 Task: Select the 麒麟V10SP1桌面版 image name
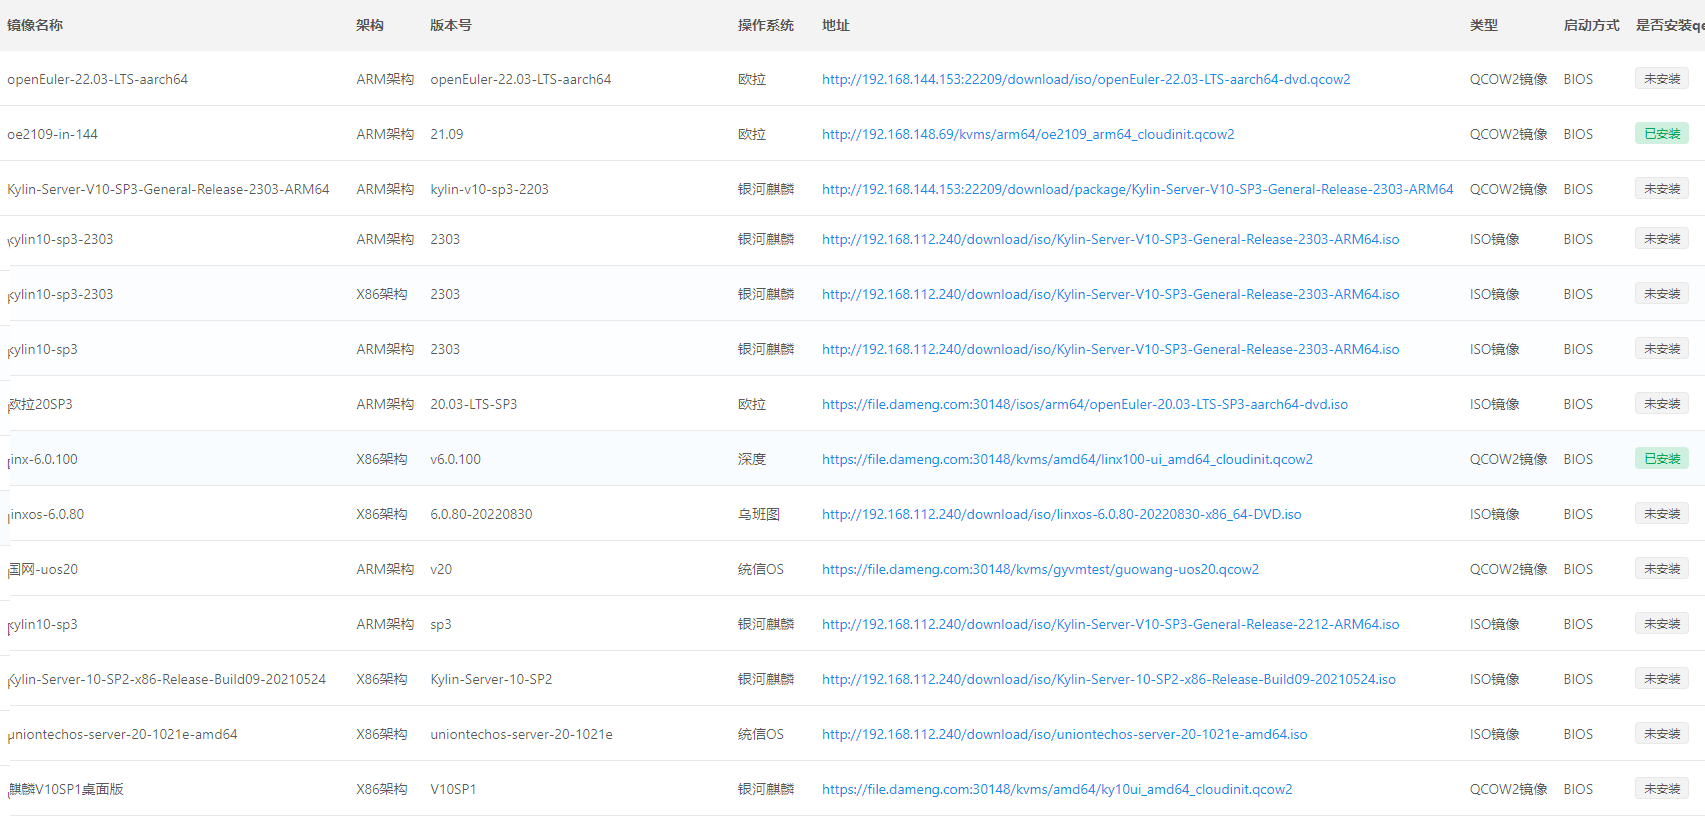(66, 789)
